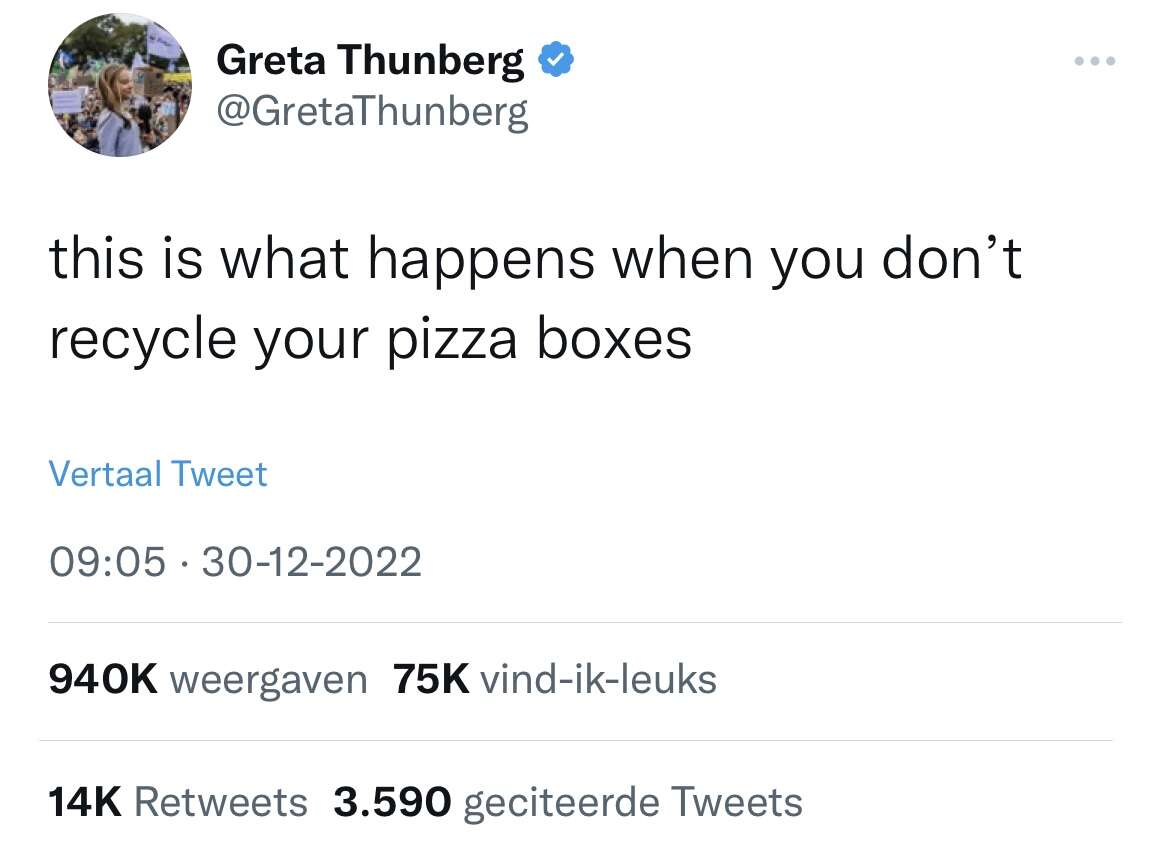Open Greta Thunberg's profile picture
The width and height of the screenshot is (1170, 852).
coord(119,85)
